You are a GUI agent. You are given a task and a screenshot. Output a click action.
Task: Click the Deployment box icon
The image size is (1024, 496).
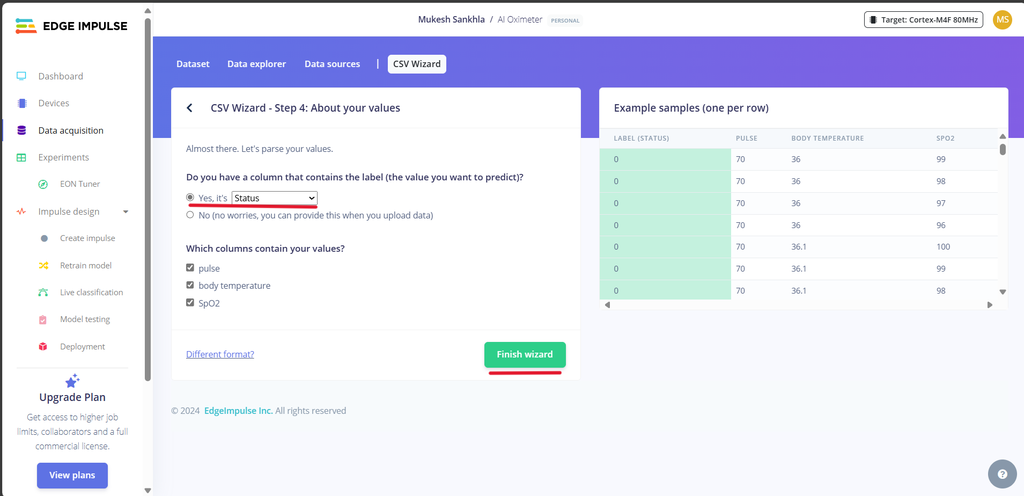click(x=44, y=347)
